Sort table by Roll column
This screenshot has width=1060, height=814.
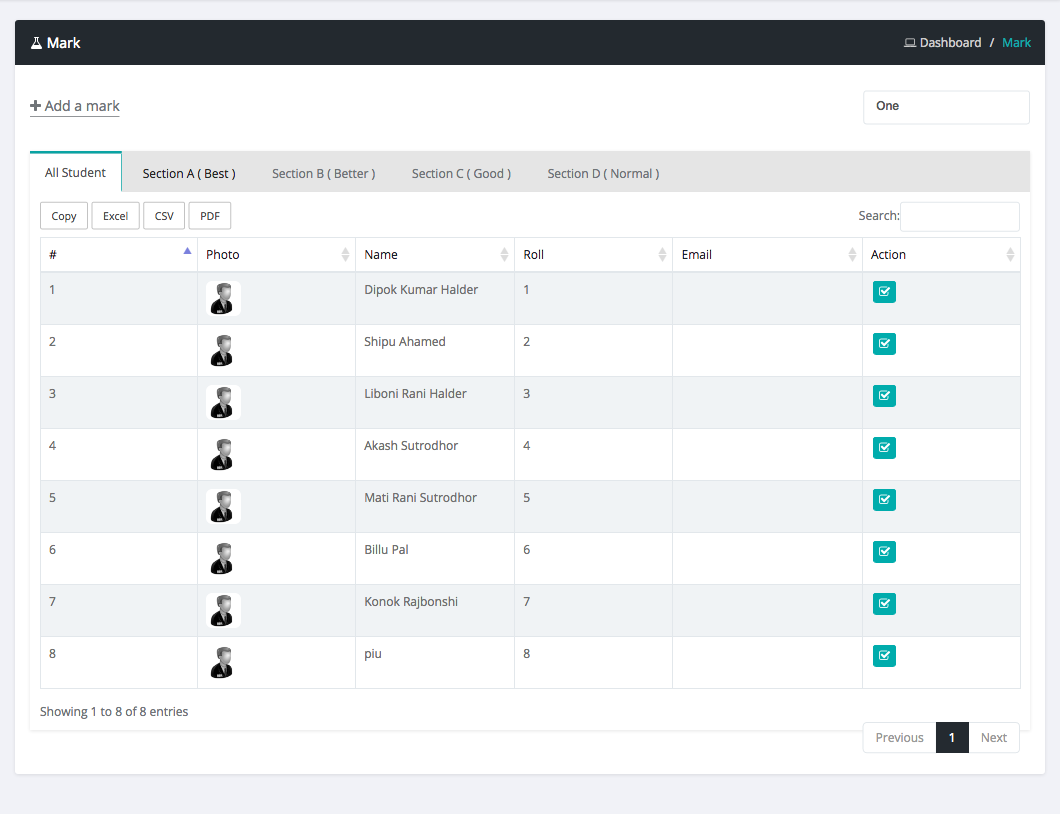tap(592, 255)
